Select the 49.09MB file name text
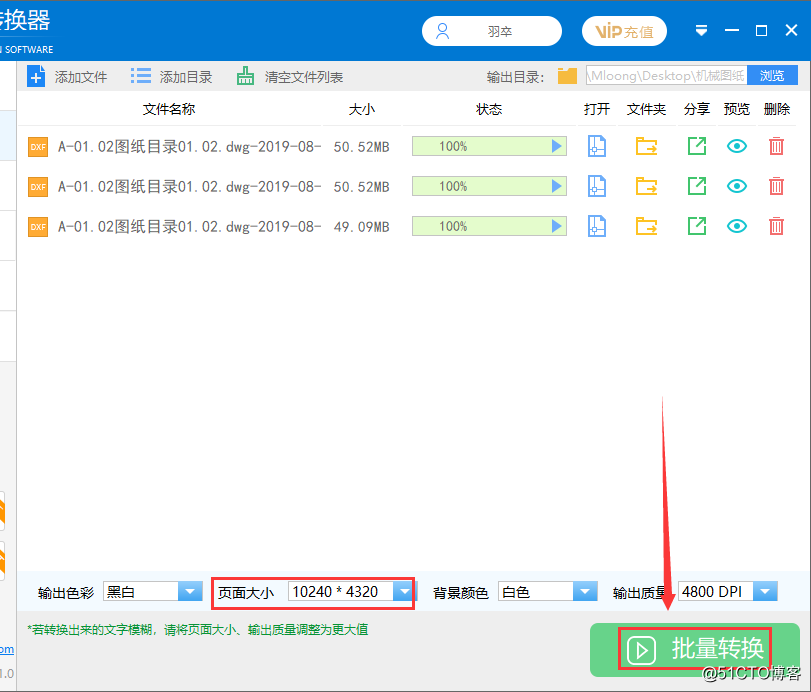 pos(189,227)
